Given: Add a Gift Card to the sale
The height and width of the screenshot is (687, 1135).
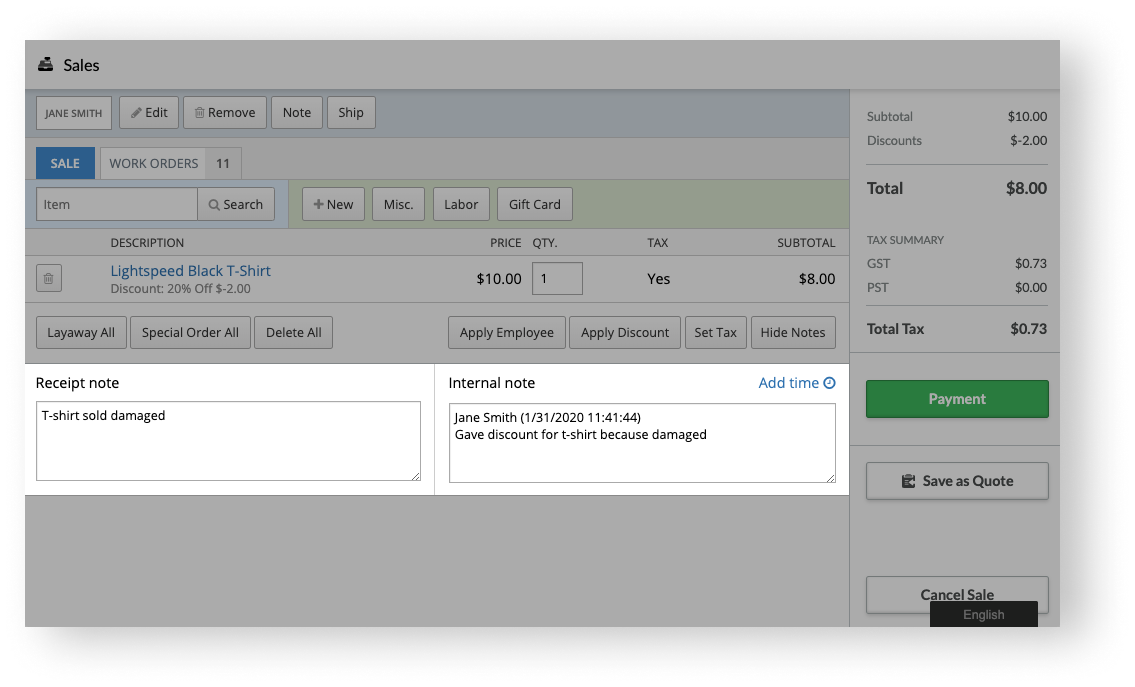Looking at the screenshot, I should [534, 203].
